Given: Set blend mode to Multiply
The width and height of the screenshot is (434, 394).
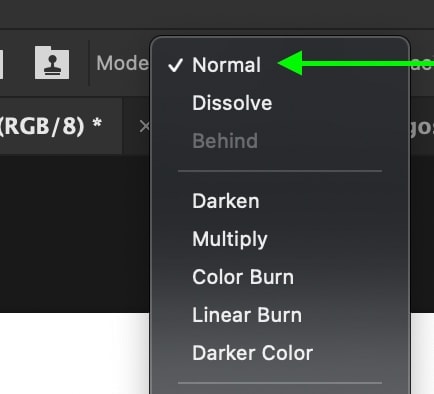Looking at the screenshot, I should 230,239.
